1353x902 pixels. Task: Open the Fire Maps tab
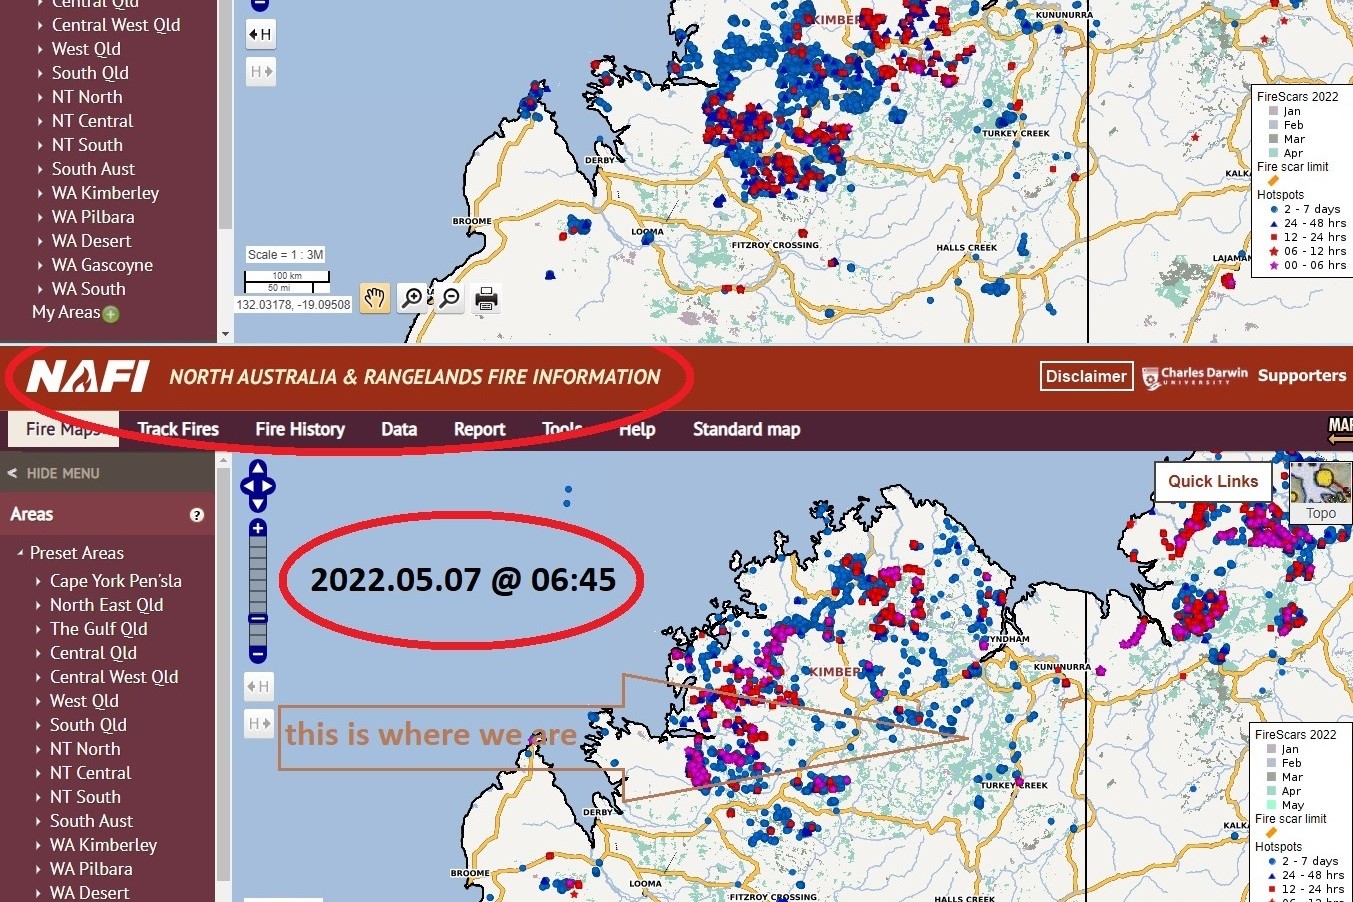(x=64, y=429)
